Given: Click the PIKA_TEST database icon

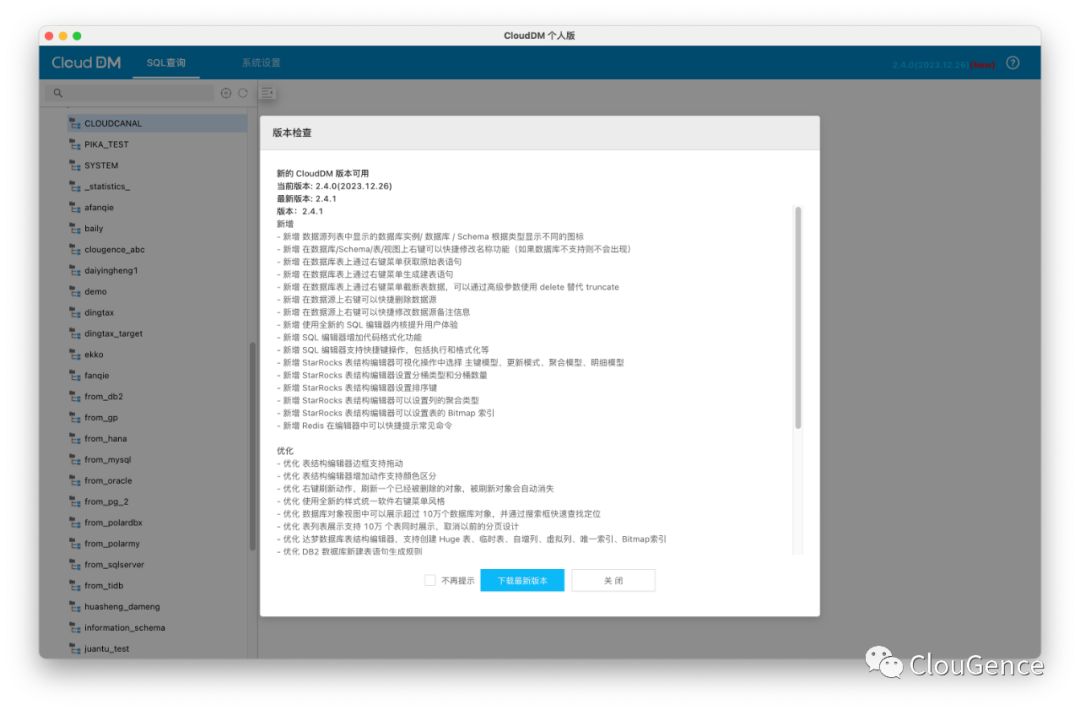Looking at the screenshot, I should pos(75,145).
